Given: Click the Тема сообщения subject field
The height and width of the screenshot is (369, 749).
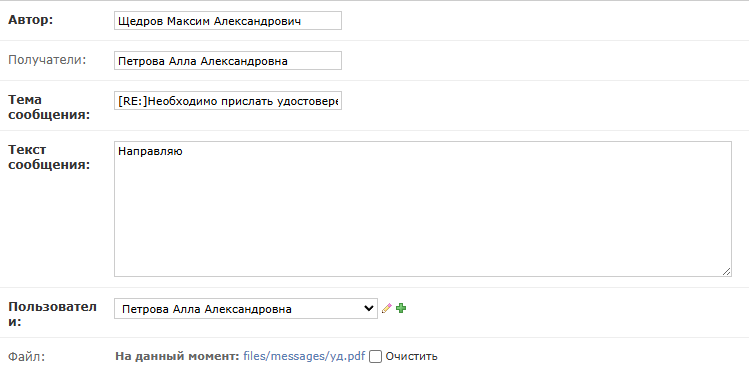Looking at the screenshot, I should 228,101.
